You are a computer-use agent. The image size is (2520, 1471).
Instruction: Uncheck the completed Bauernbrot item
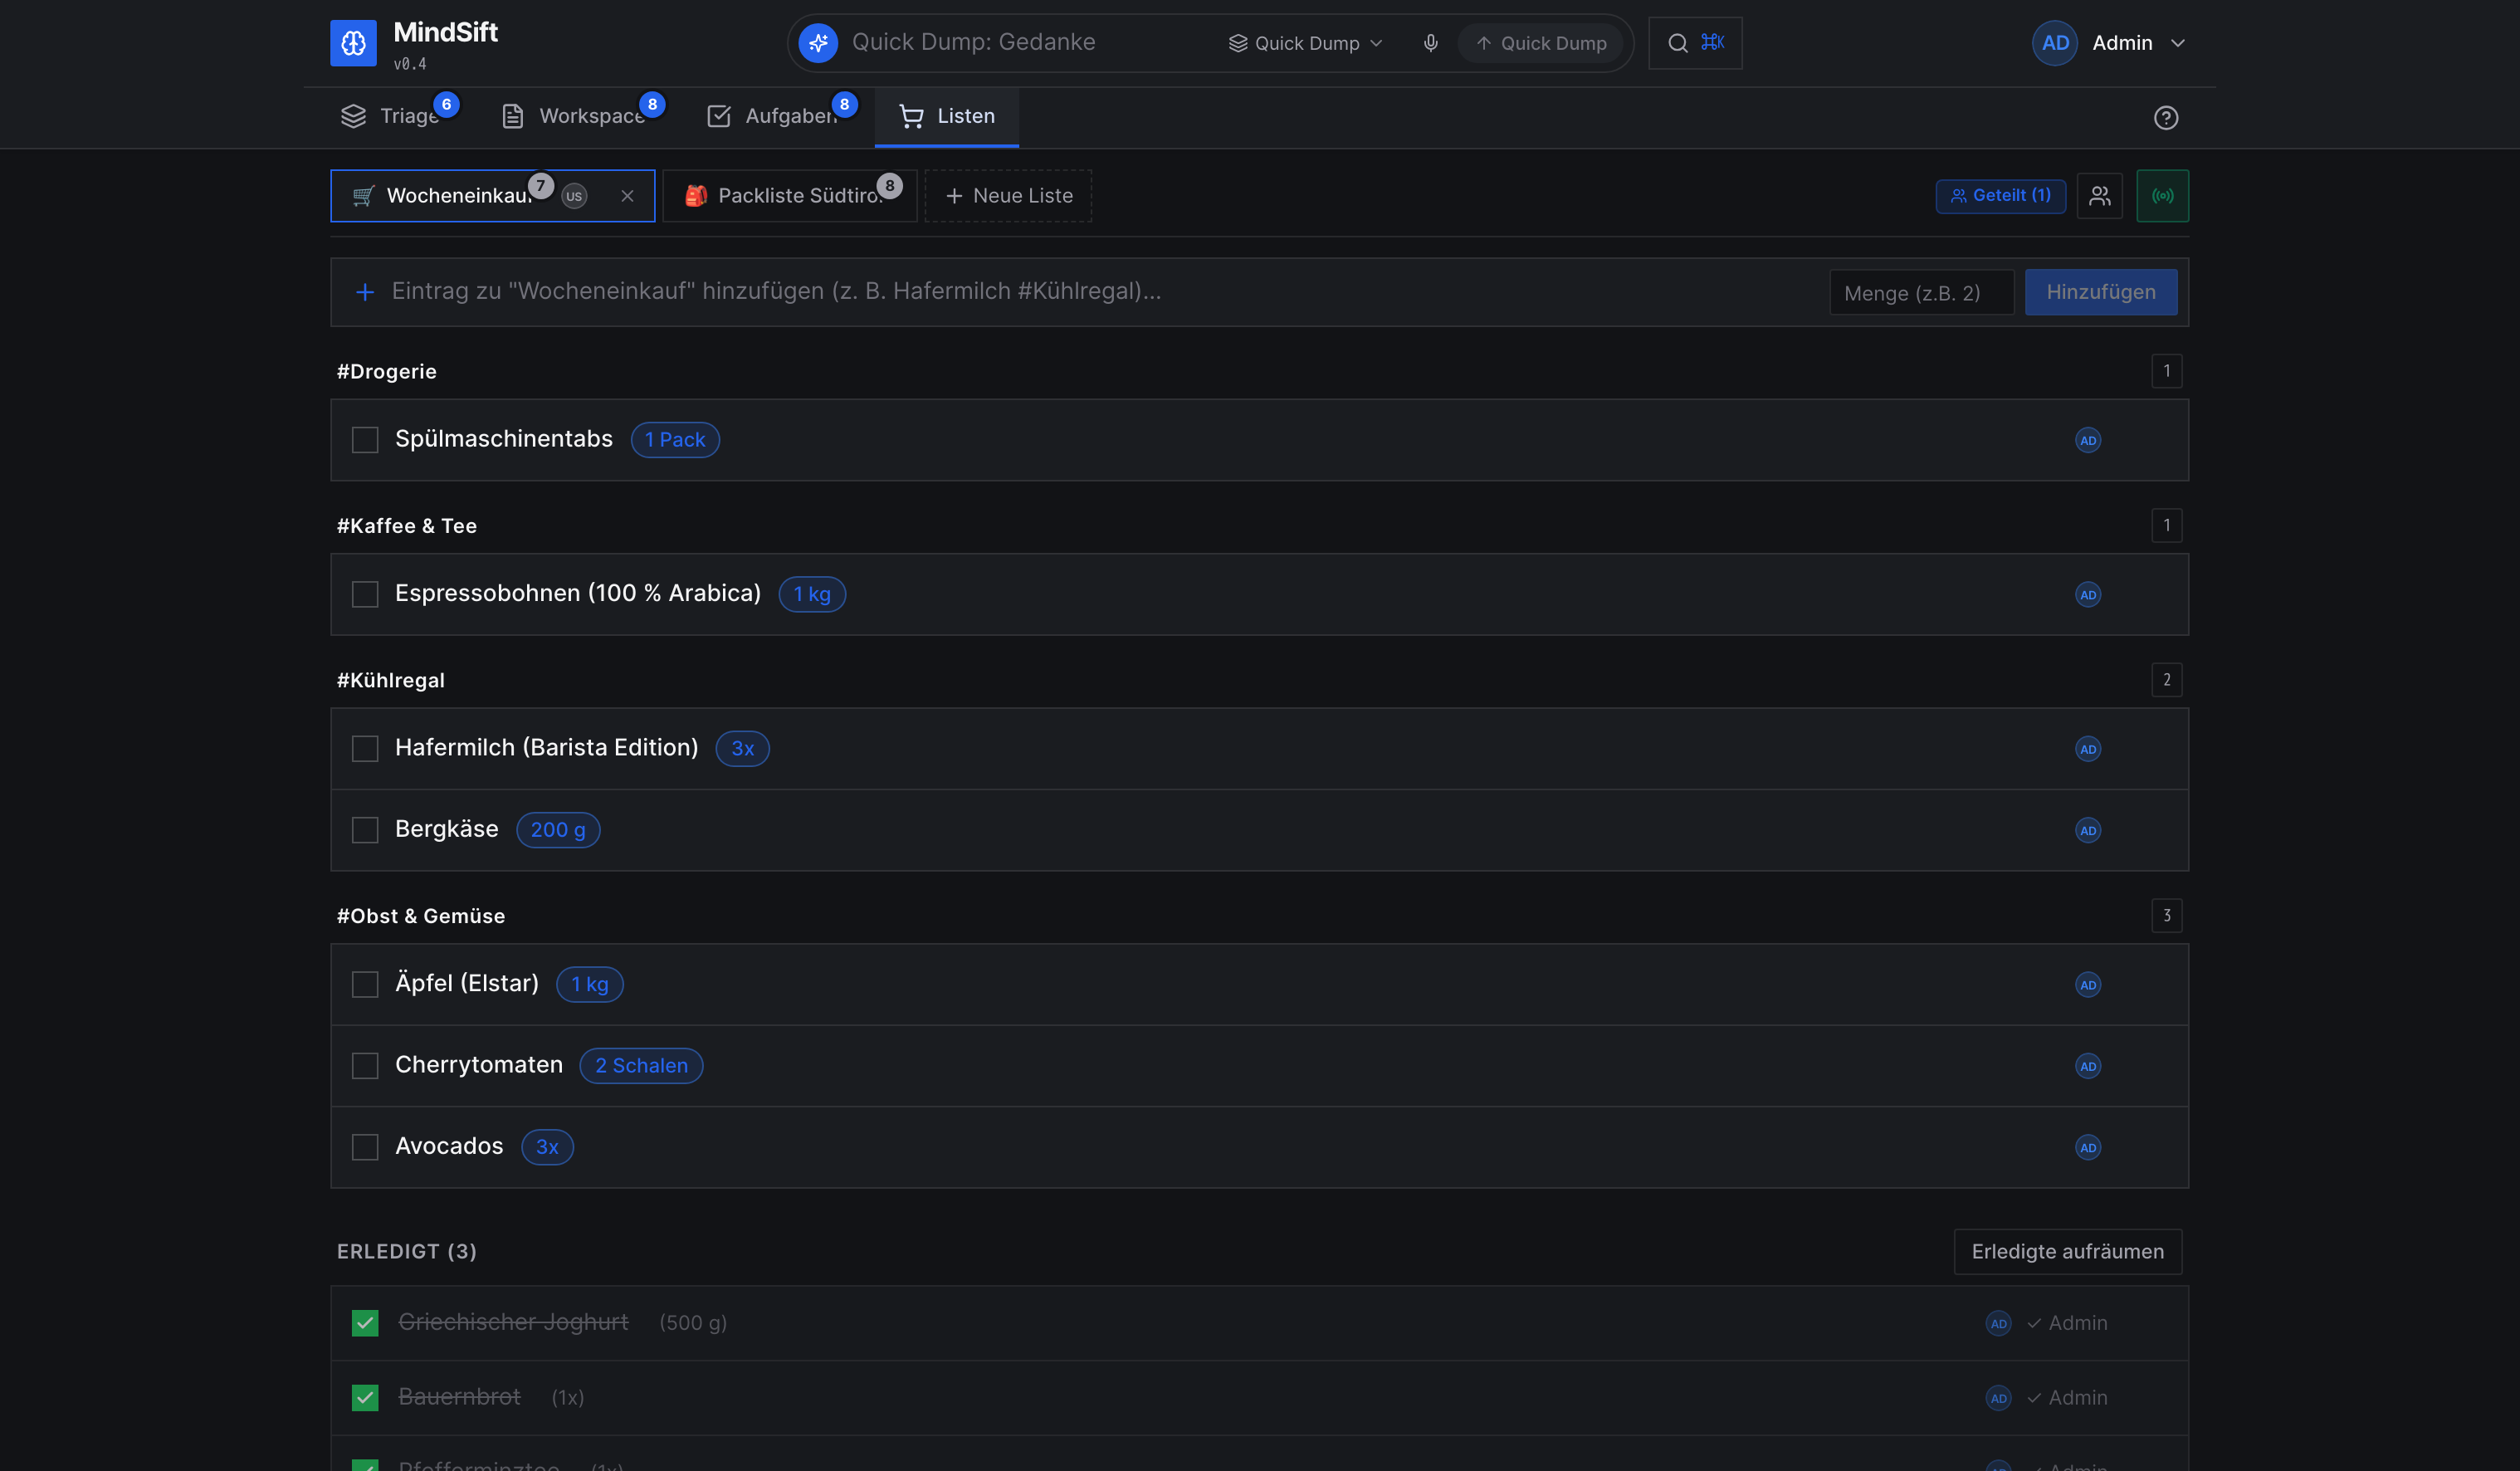(365, 1397)
